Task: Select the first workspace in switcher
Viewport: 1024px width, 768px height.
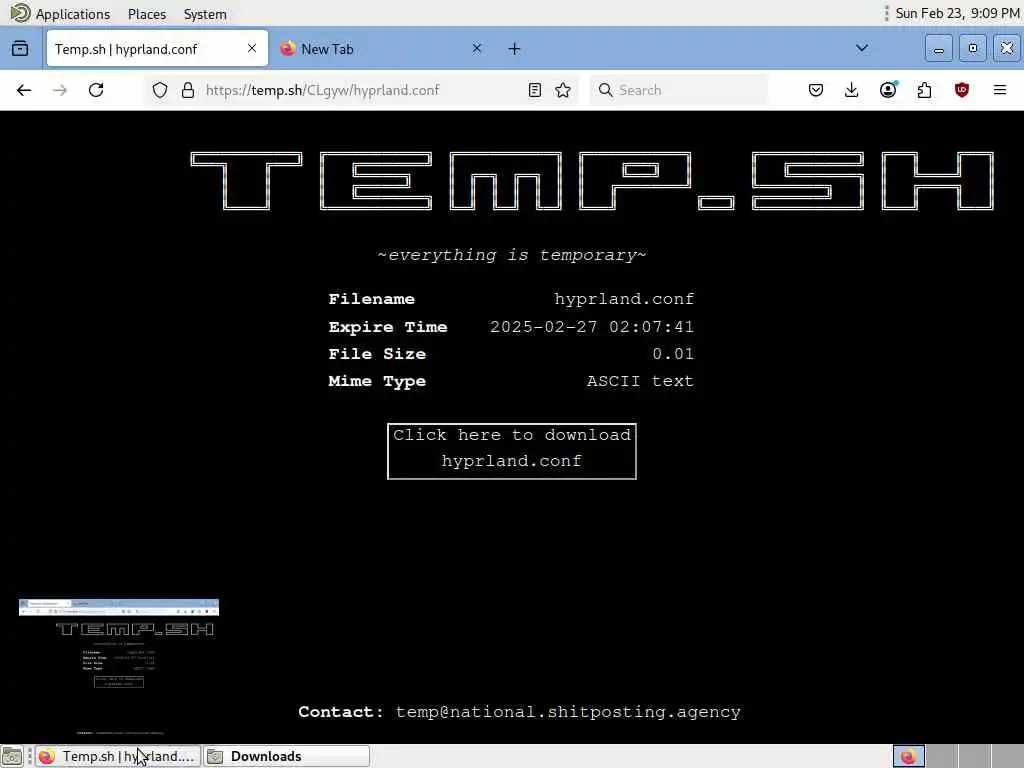Action: coord(908,756)
